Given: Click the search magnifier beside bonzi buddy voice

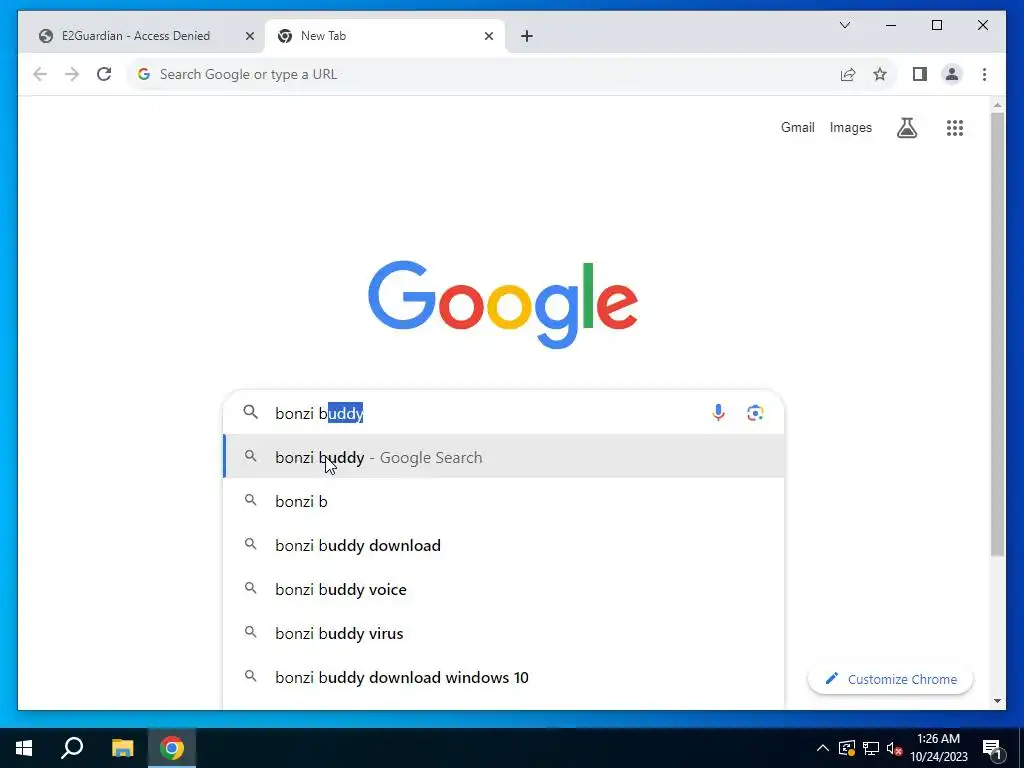Looking at the screenshot, I should tap(250, 588).
